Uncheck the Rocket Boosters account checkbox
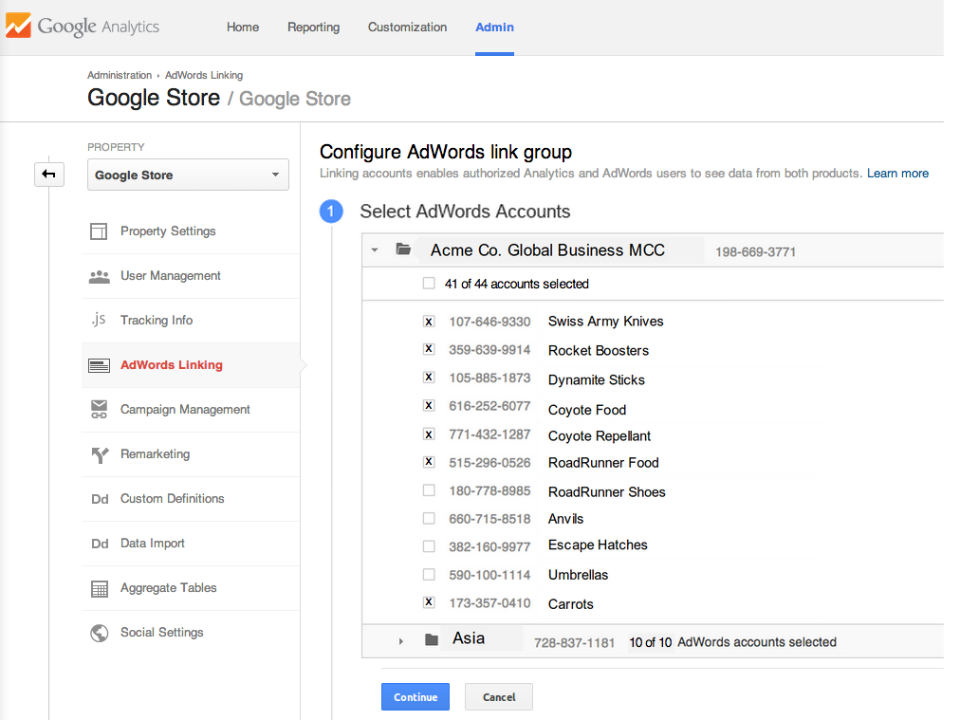960x720 pixels. [429, 349]
